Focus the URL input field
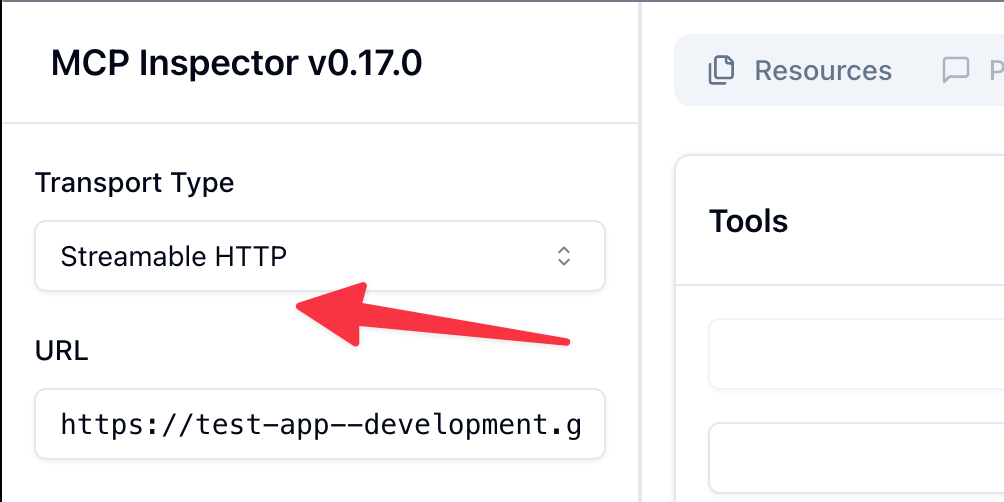This screenshot has width=1004, height=502. click(320, 424)
